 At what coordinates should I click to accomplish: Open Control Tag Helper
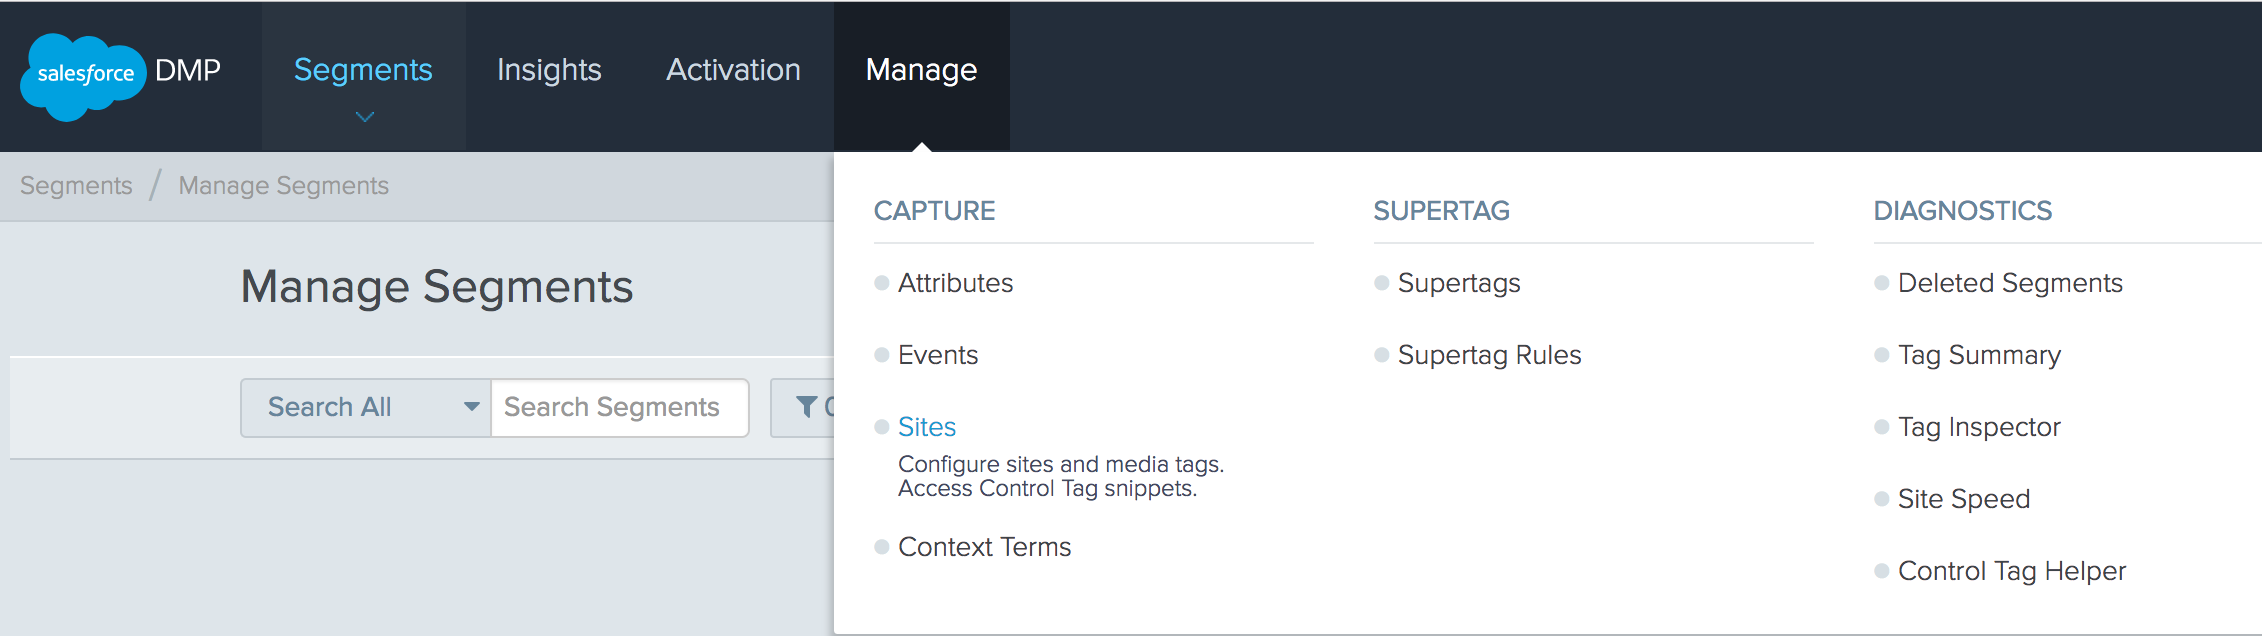pyautogui.click(x=2011, y=571)
